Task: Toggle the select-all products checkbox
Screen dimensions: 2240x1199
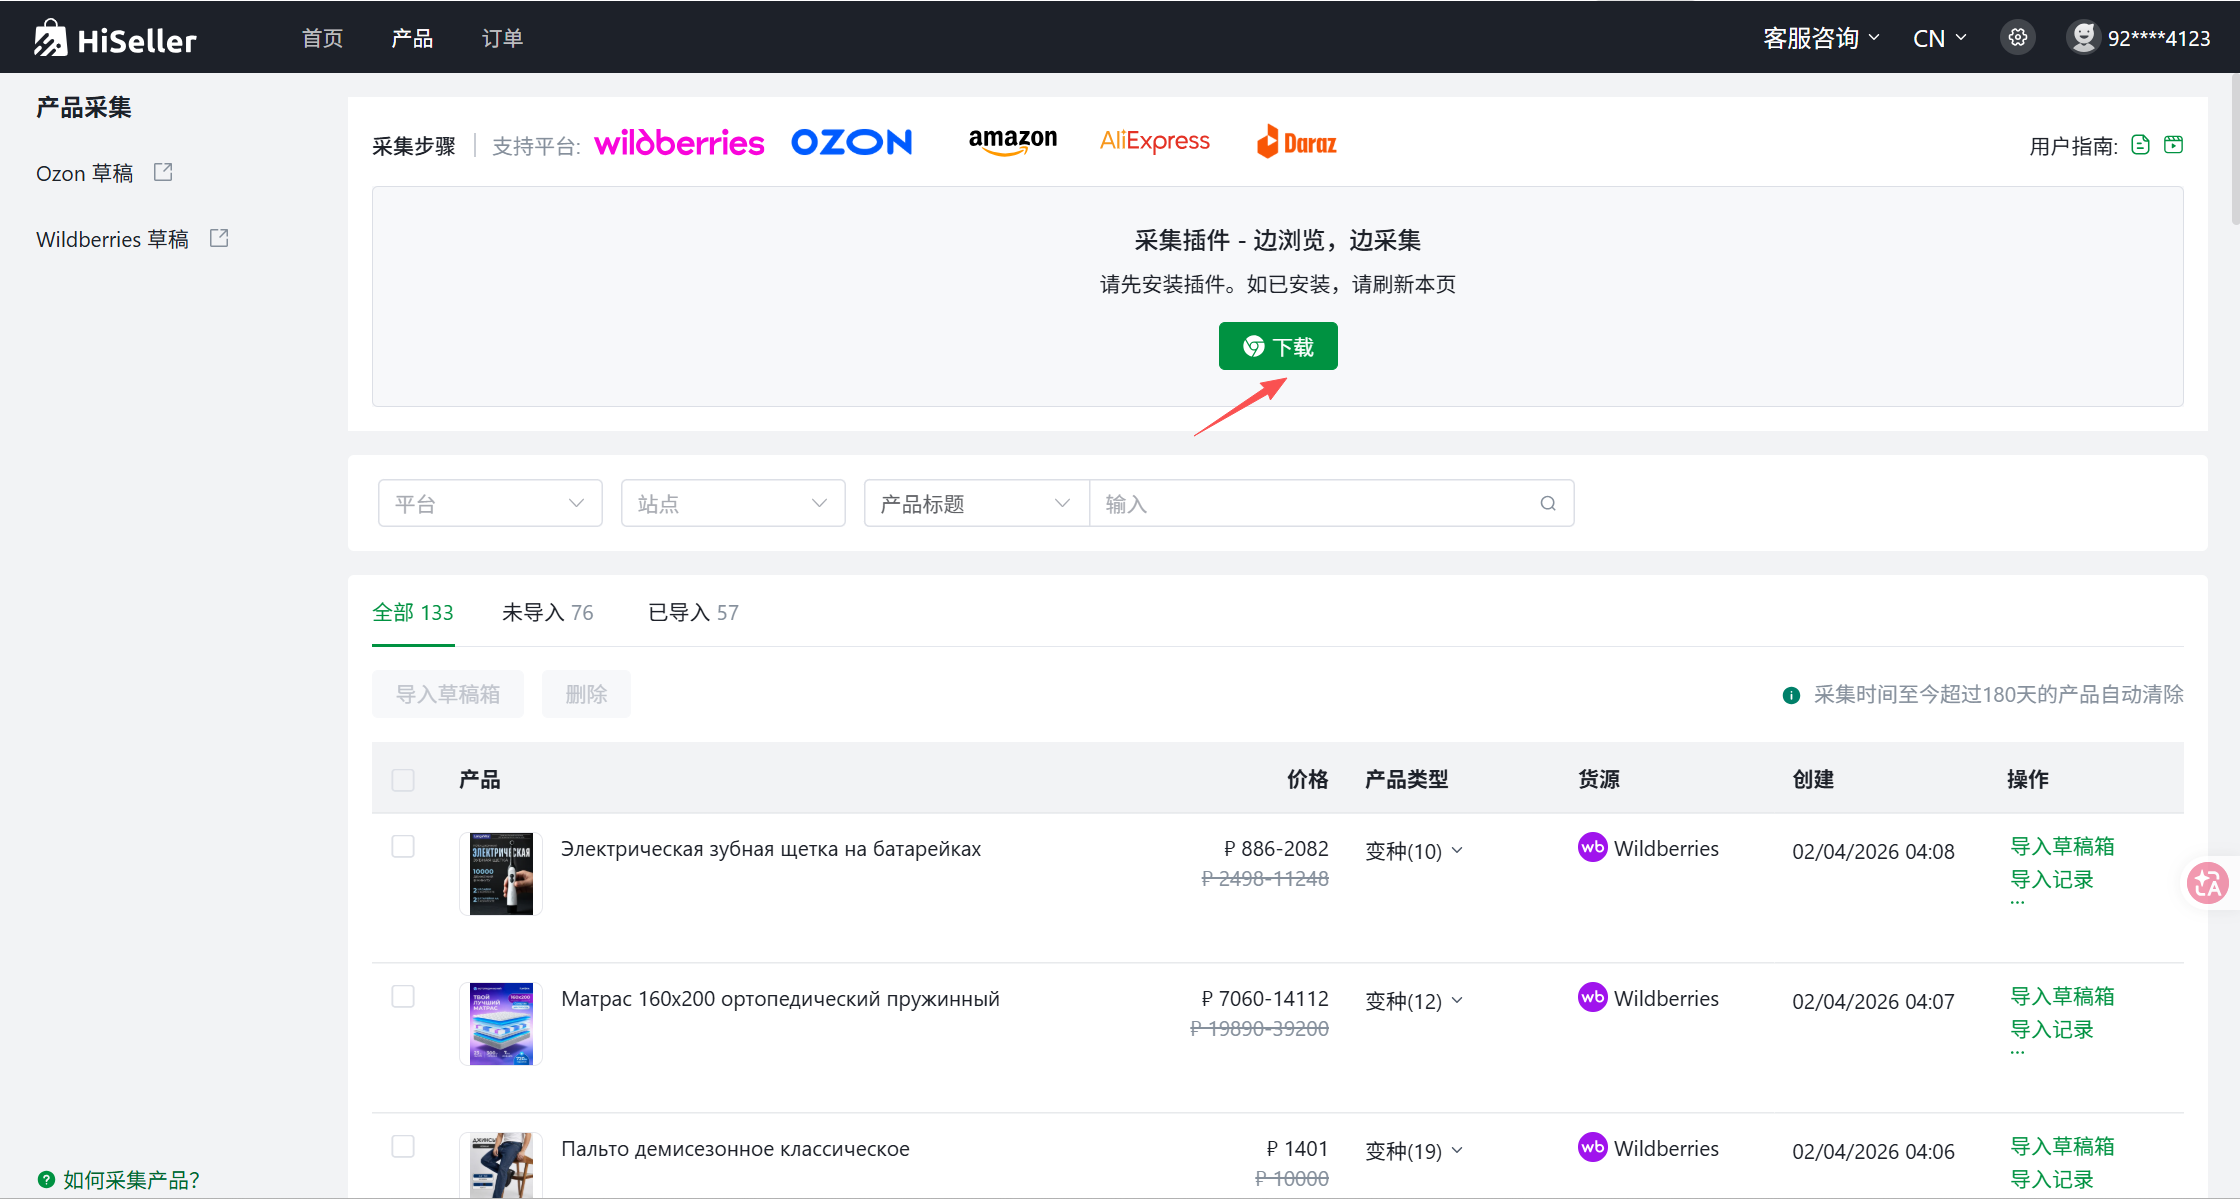Action: [403, 780]
